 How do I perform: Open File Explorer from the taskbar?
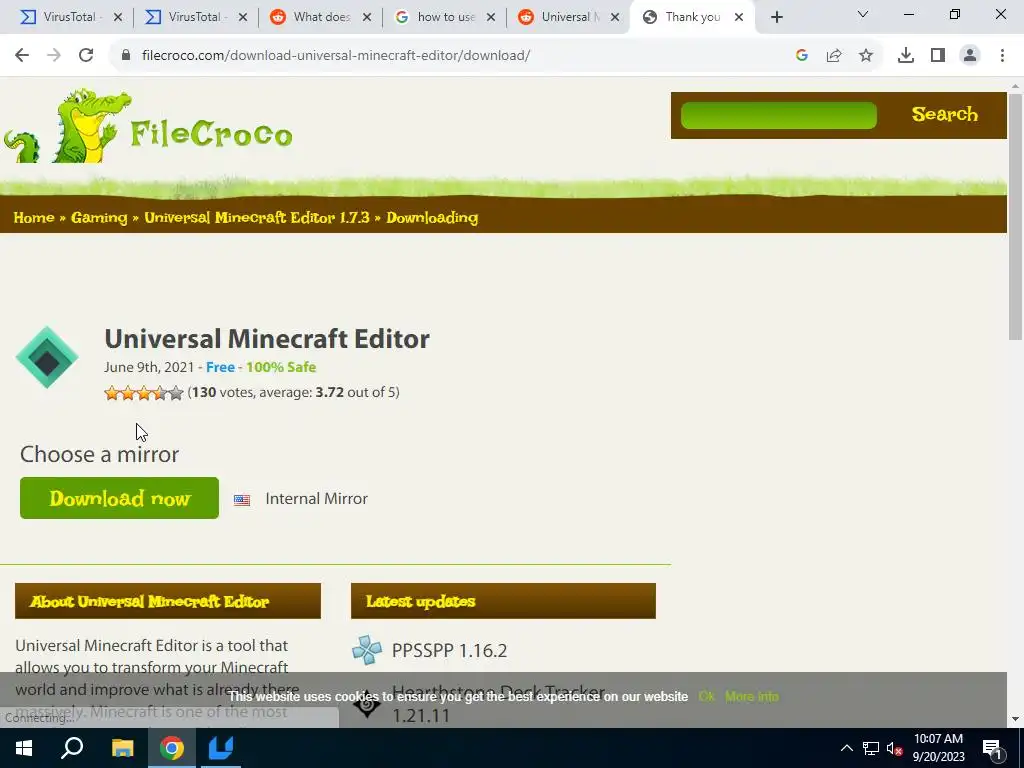coord(122,748)
